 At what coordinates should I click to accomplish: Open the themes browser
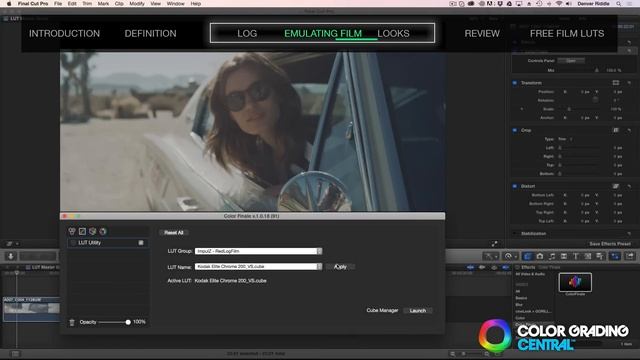click(600, 256)
